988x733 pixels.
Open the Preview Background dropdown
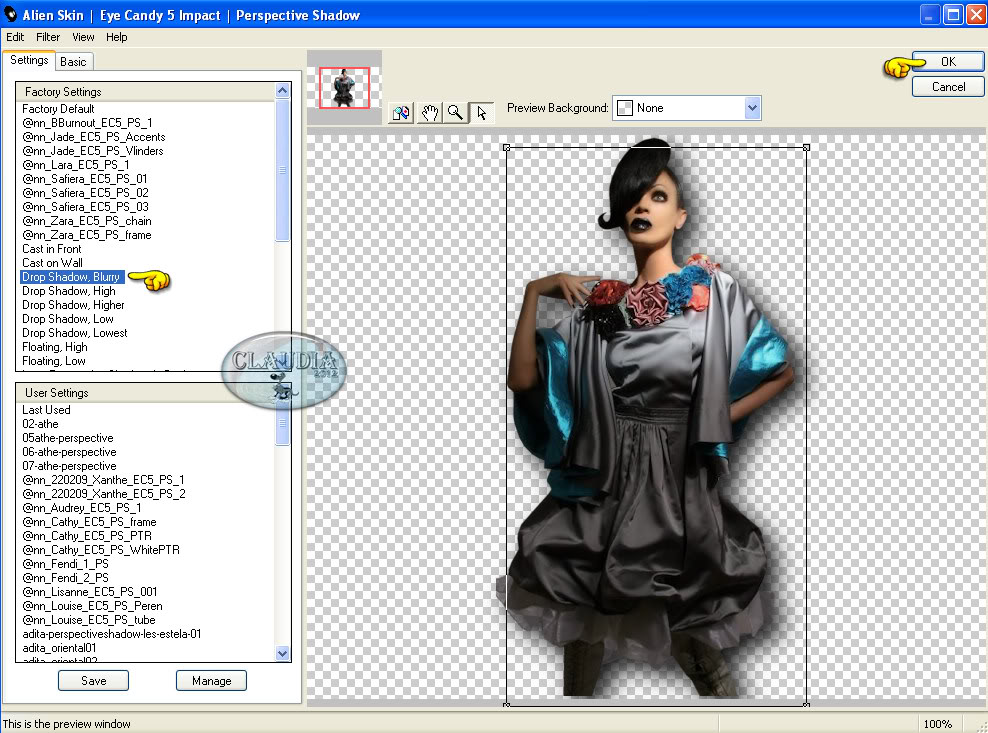[x=752, y=108]
